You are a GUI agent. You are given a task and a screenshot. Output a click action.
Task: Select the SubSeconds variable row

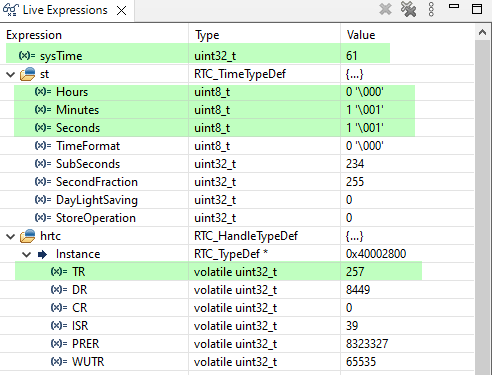237,164
